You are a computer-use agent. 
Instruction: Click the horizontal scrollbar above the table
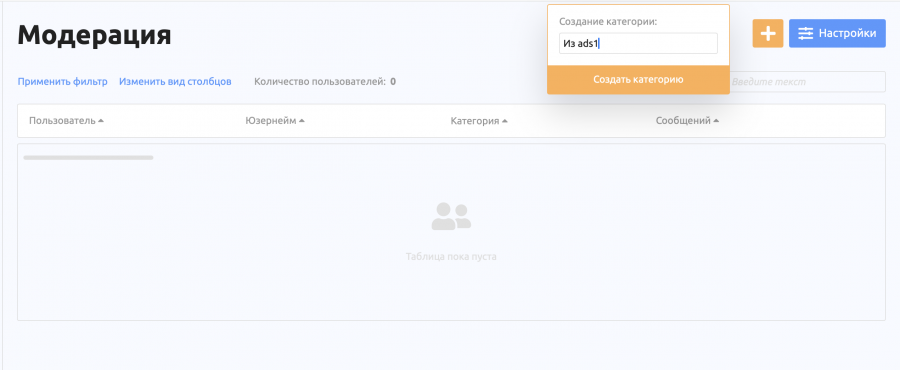(88, 157)
